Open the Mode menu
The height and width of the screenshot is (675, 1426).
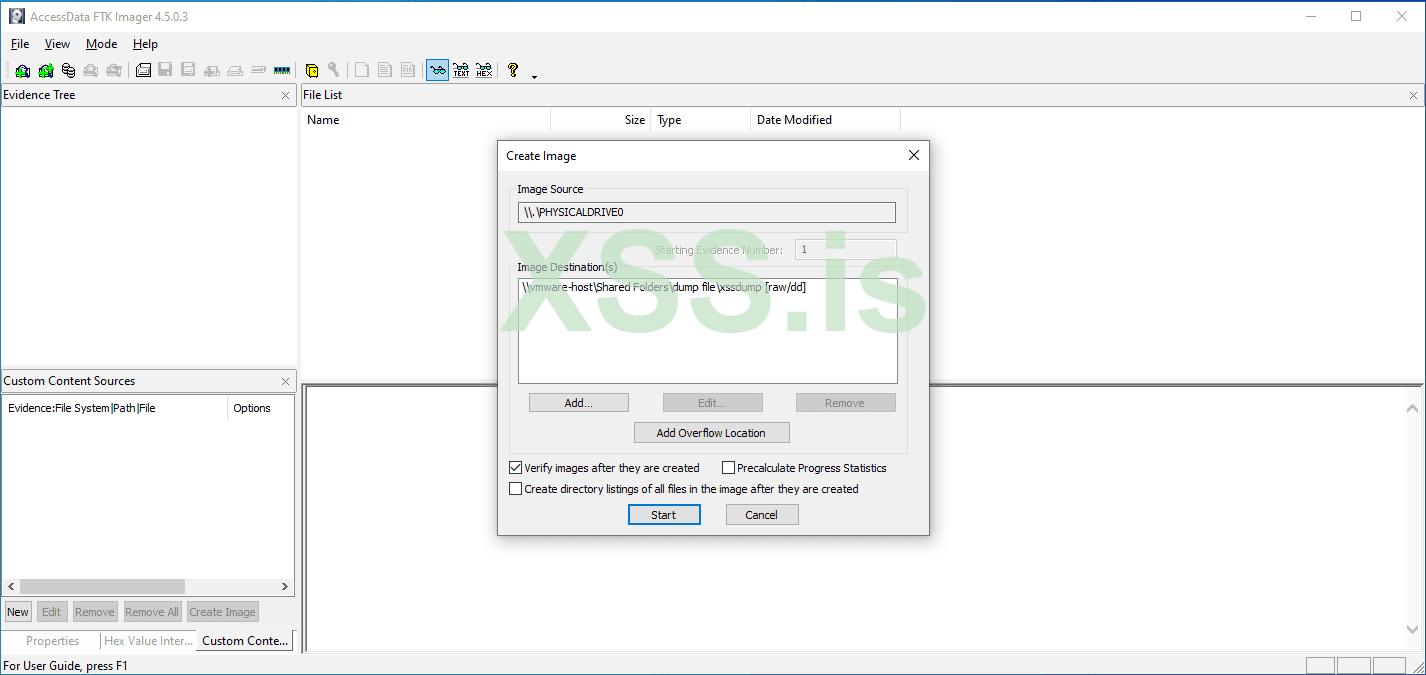[101, 44]
